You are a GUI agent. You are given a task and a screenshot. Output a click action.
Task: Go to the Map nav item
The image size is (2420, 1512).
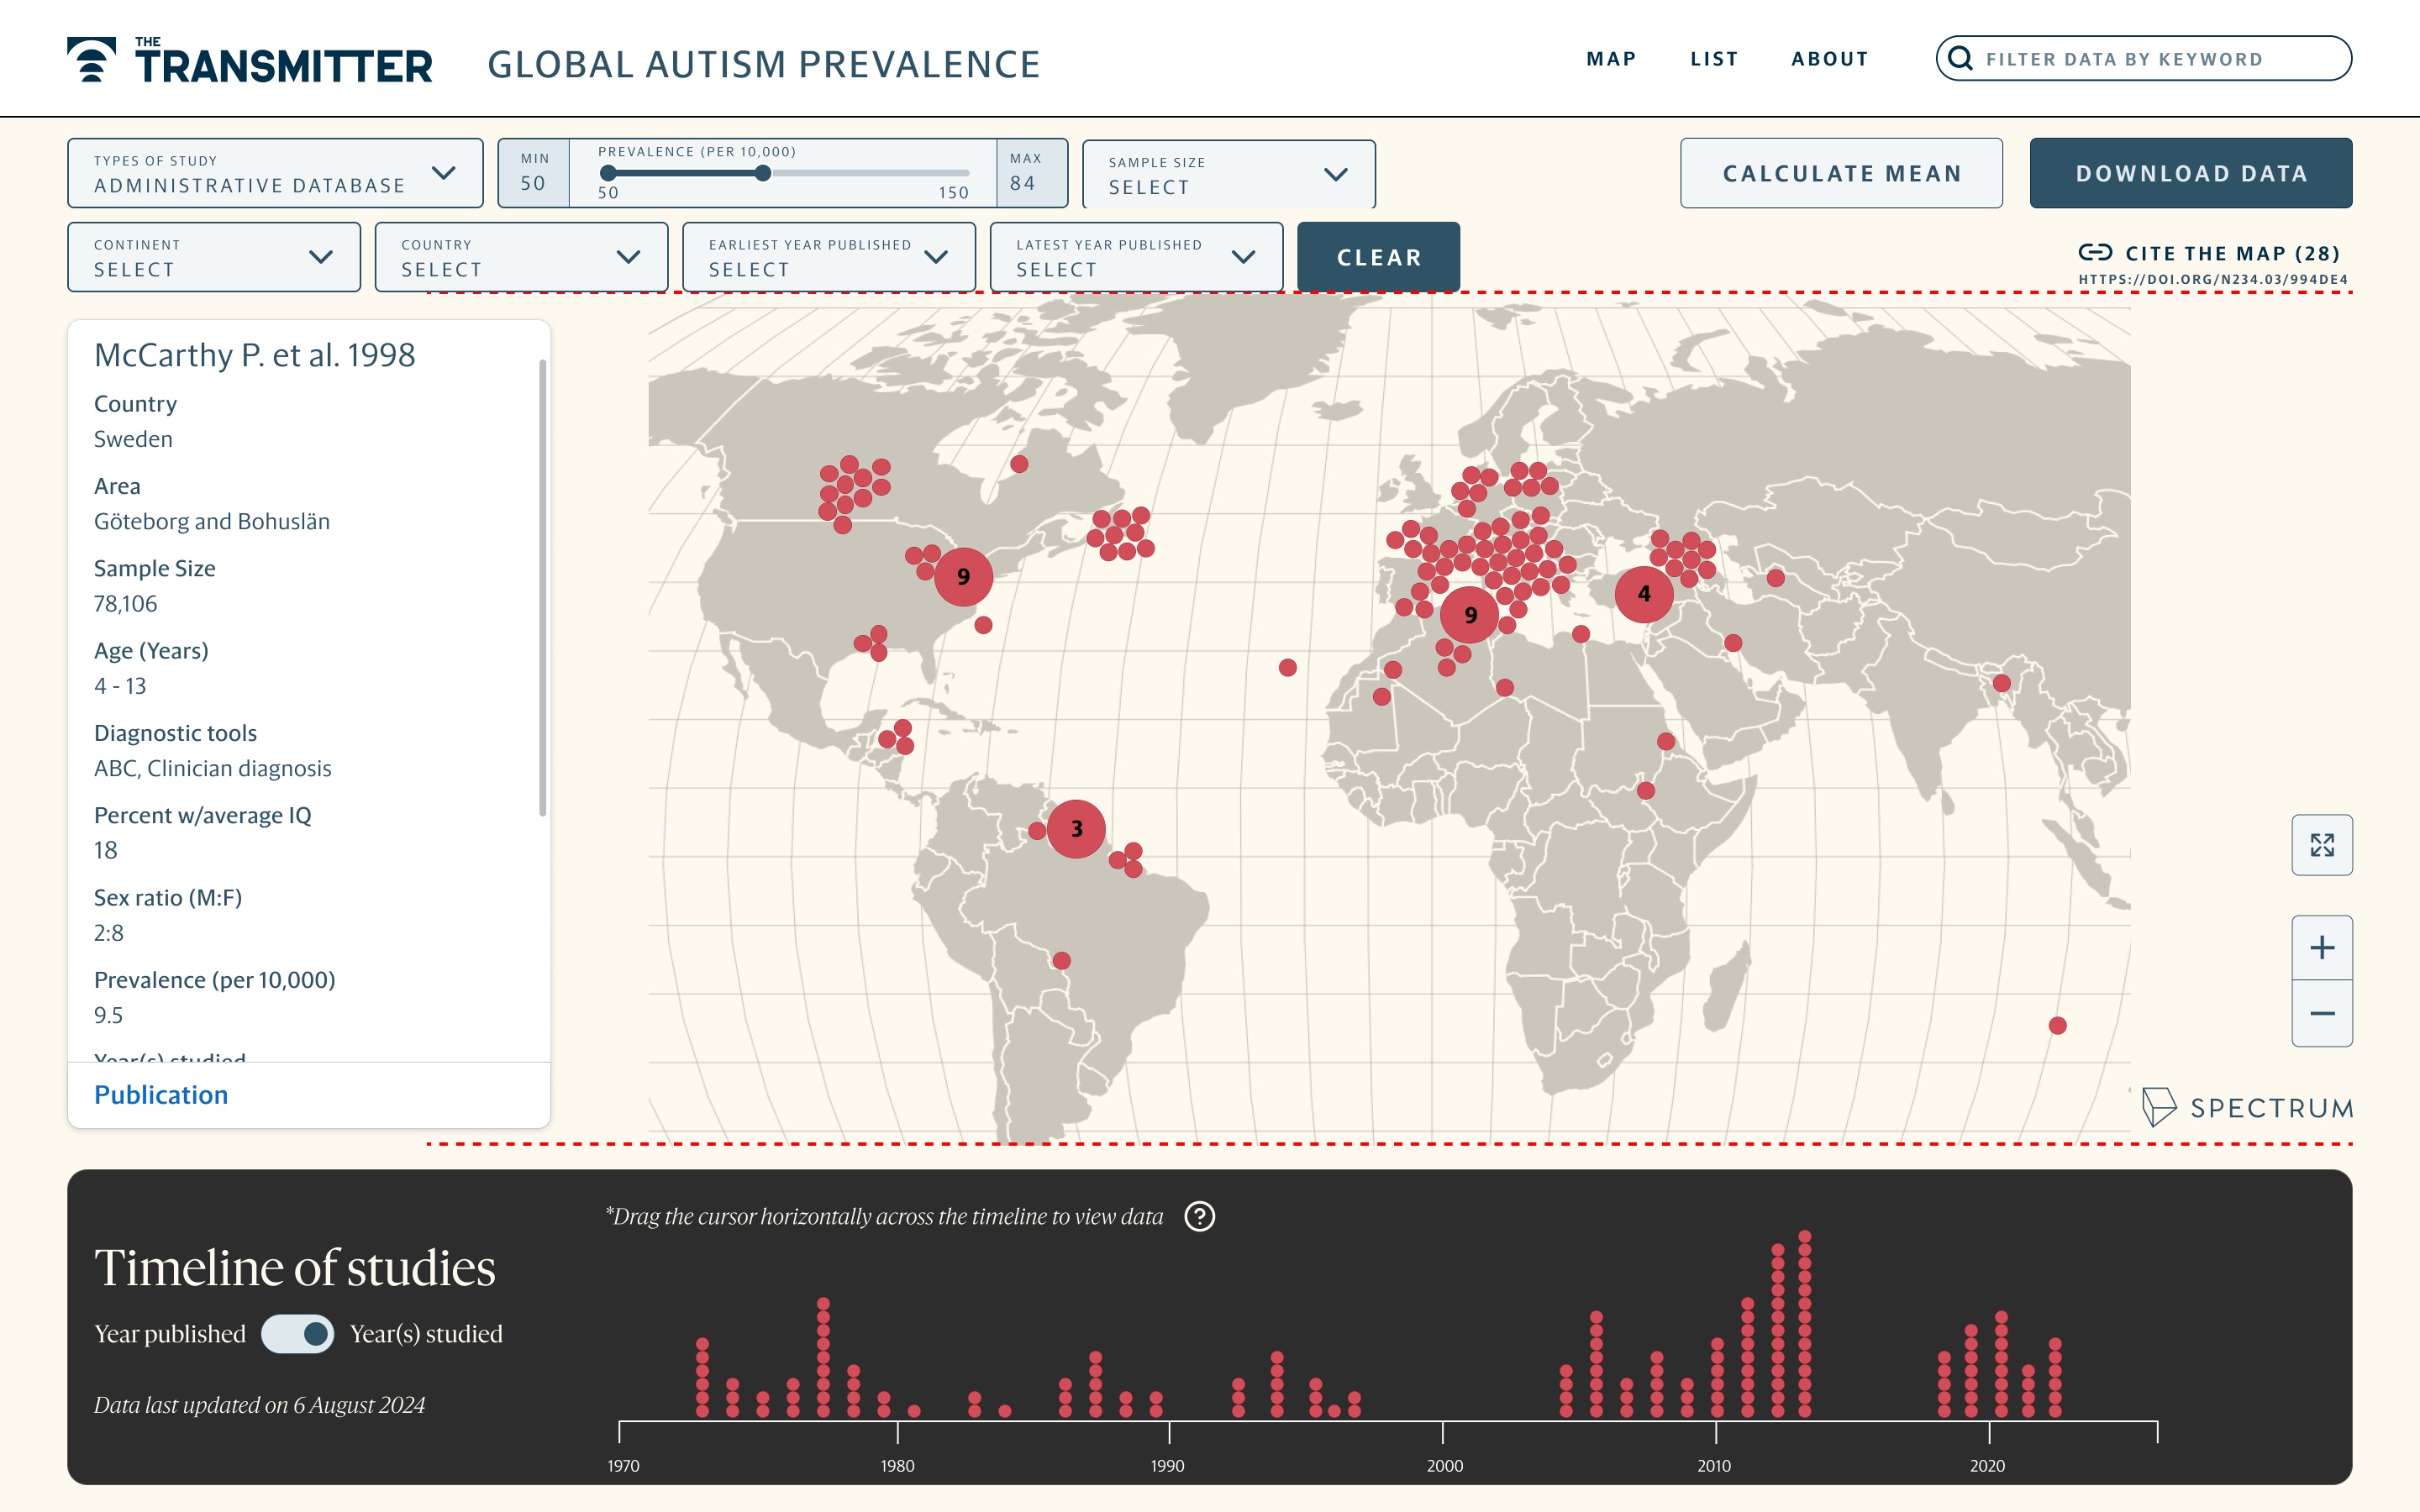tap(1611, 59)
